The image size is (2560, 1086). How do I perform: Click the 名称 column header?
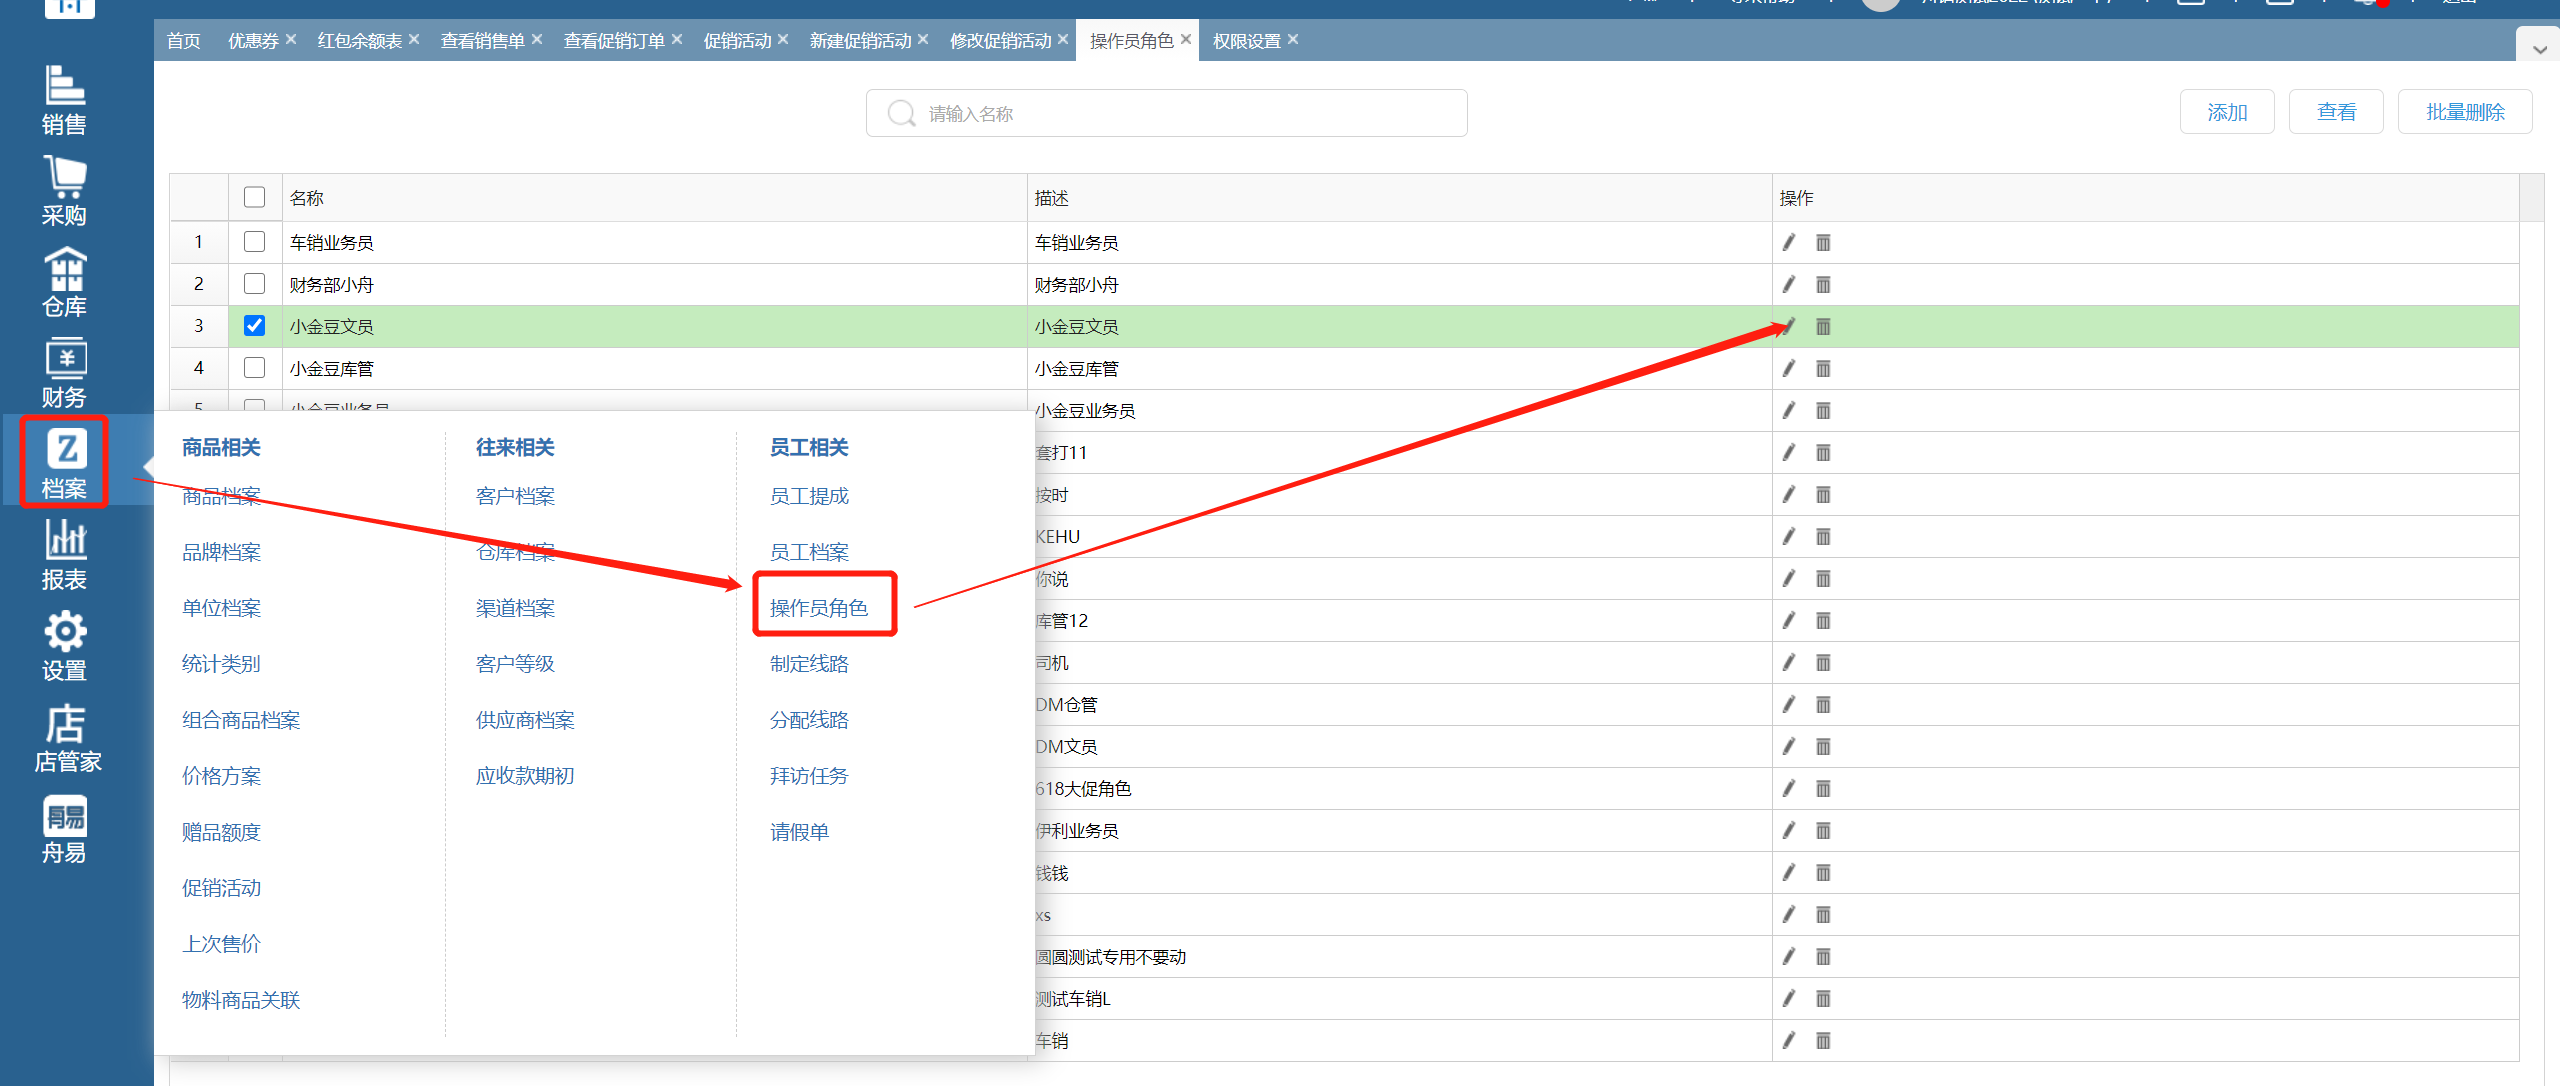tap(655, 198)
